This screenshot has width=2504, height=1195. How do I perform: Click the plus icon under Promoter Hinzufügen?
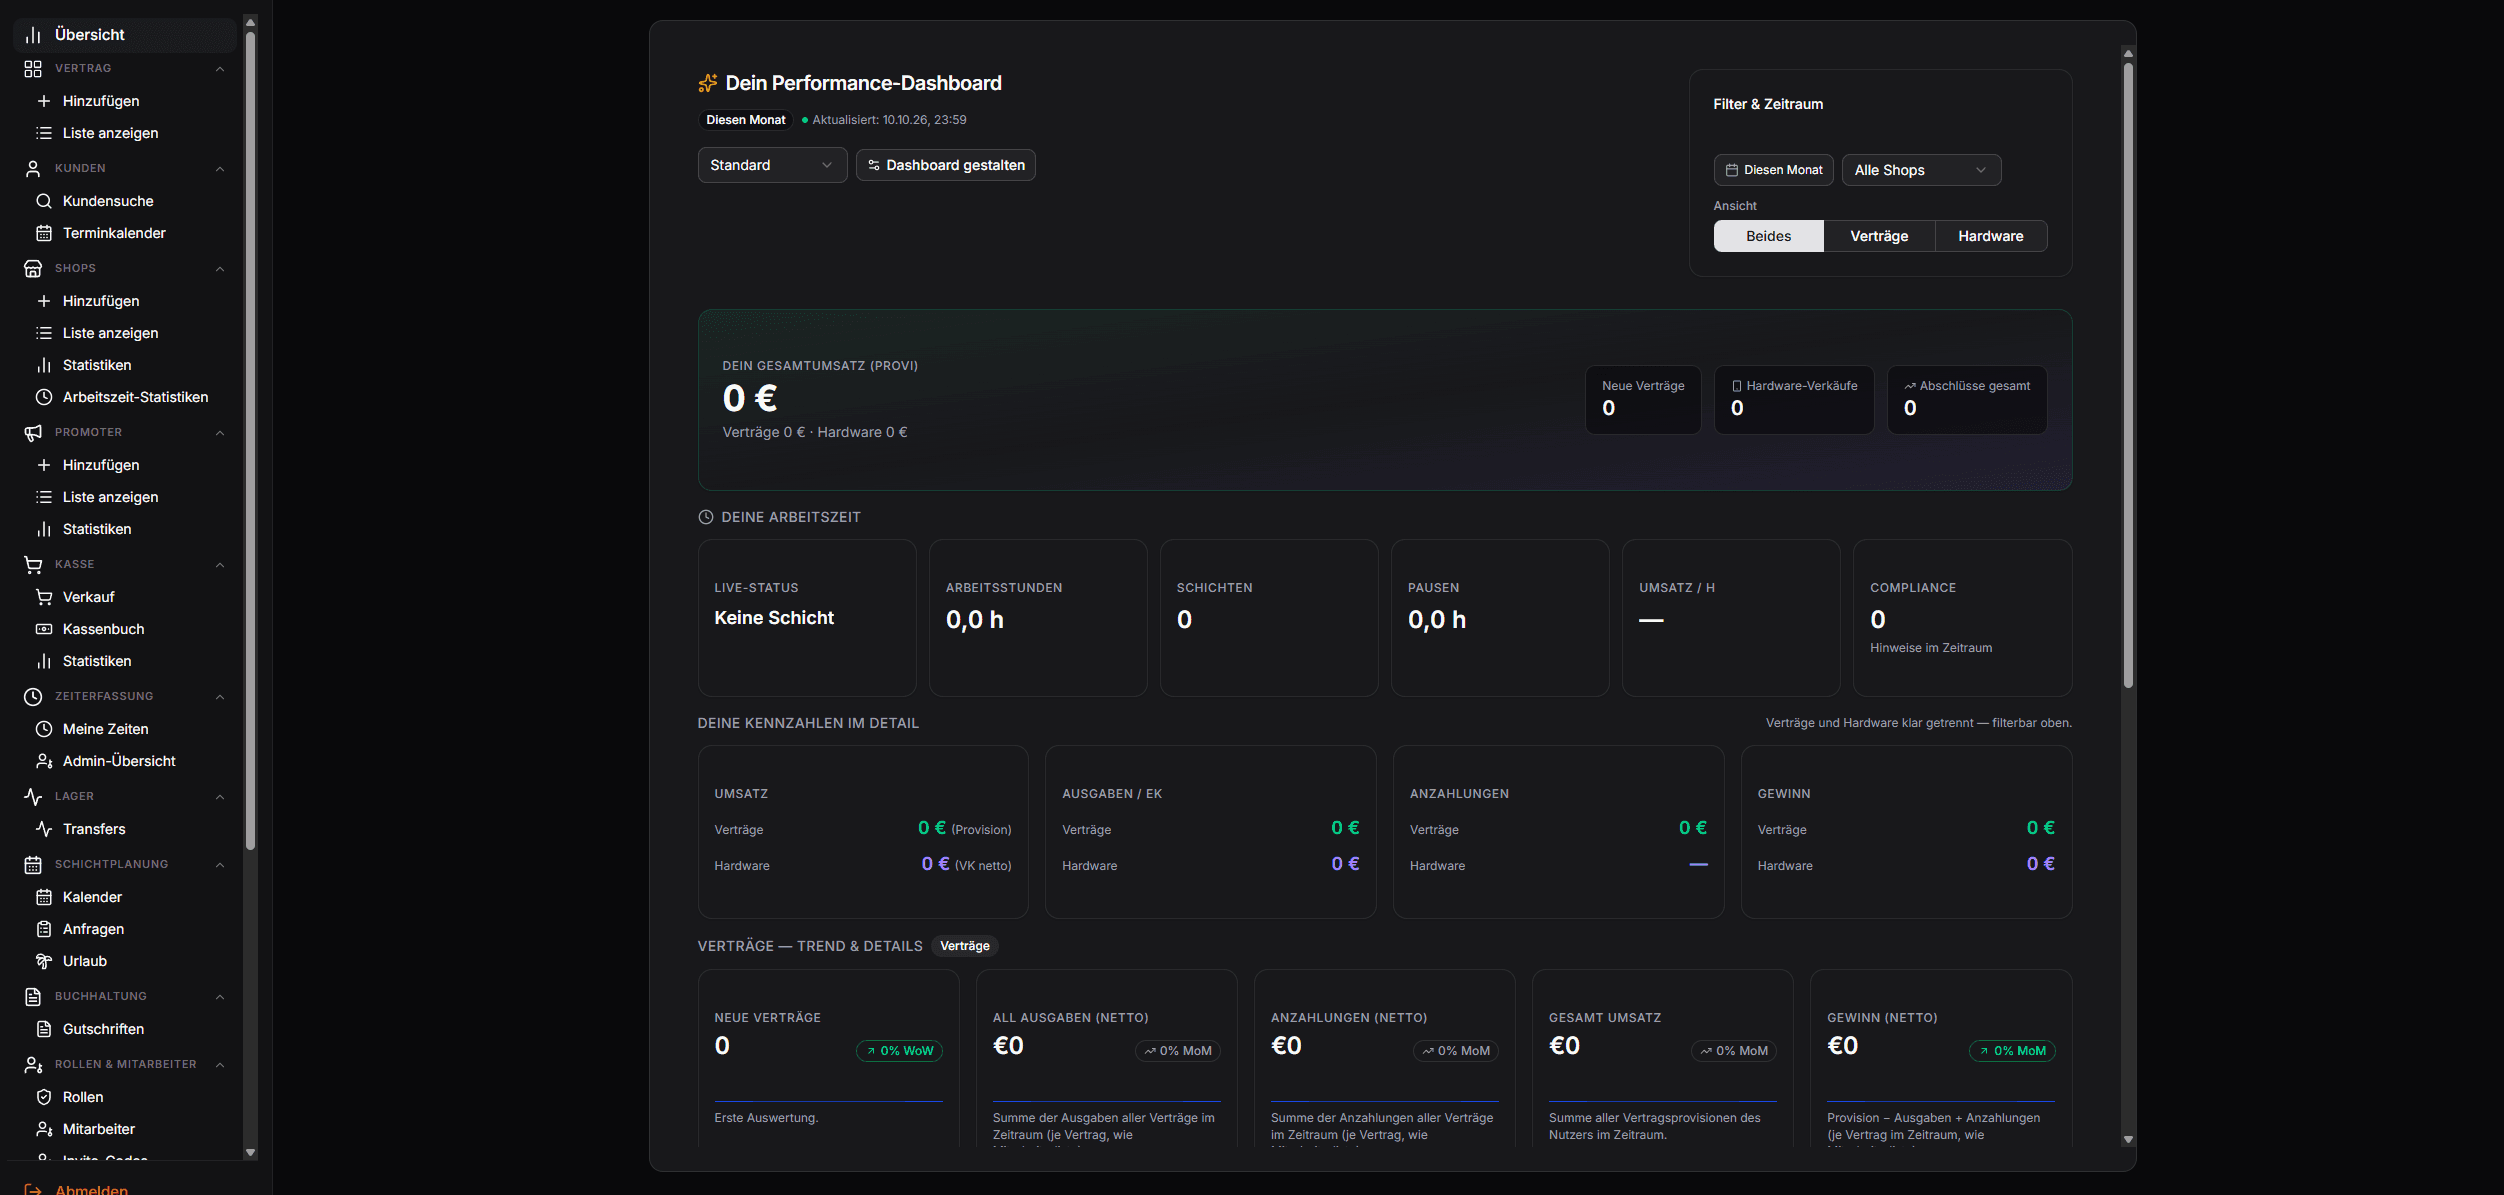coord(44,465)
